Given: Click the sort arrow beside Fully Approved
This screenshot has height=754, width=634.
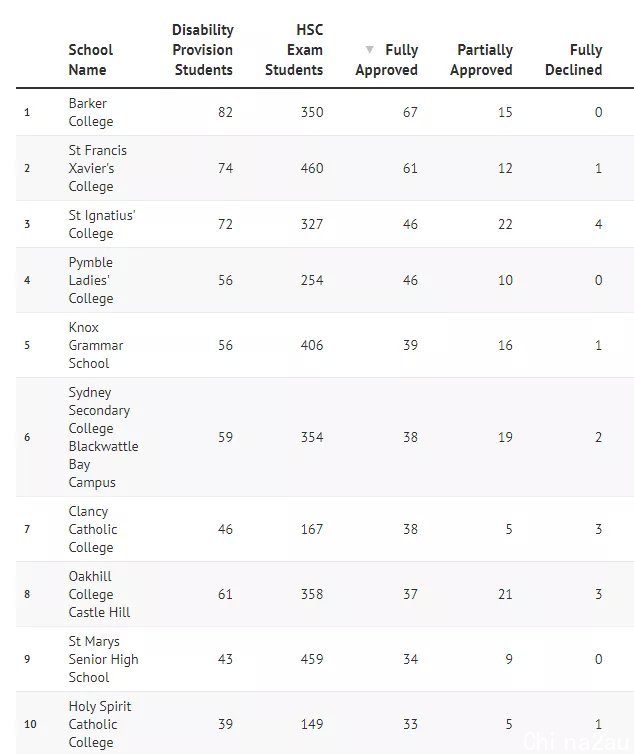Looking at the screenshot, I should pyautogui.click(x=369, y=50).
